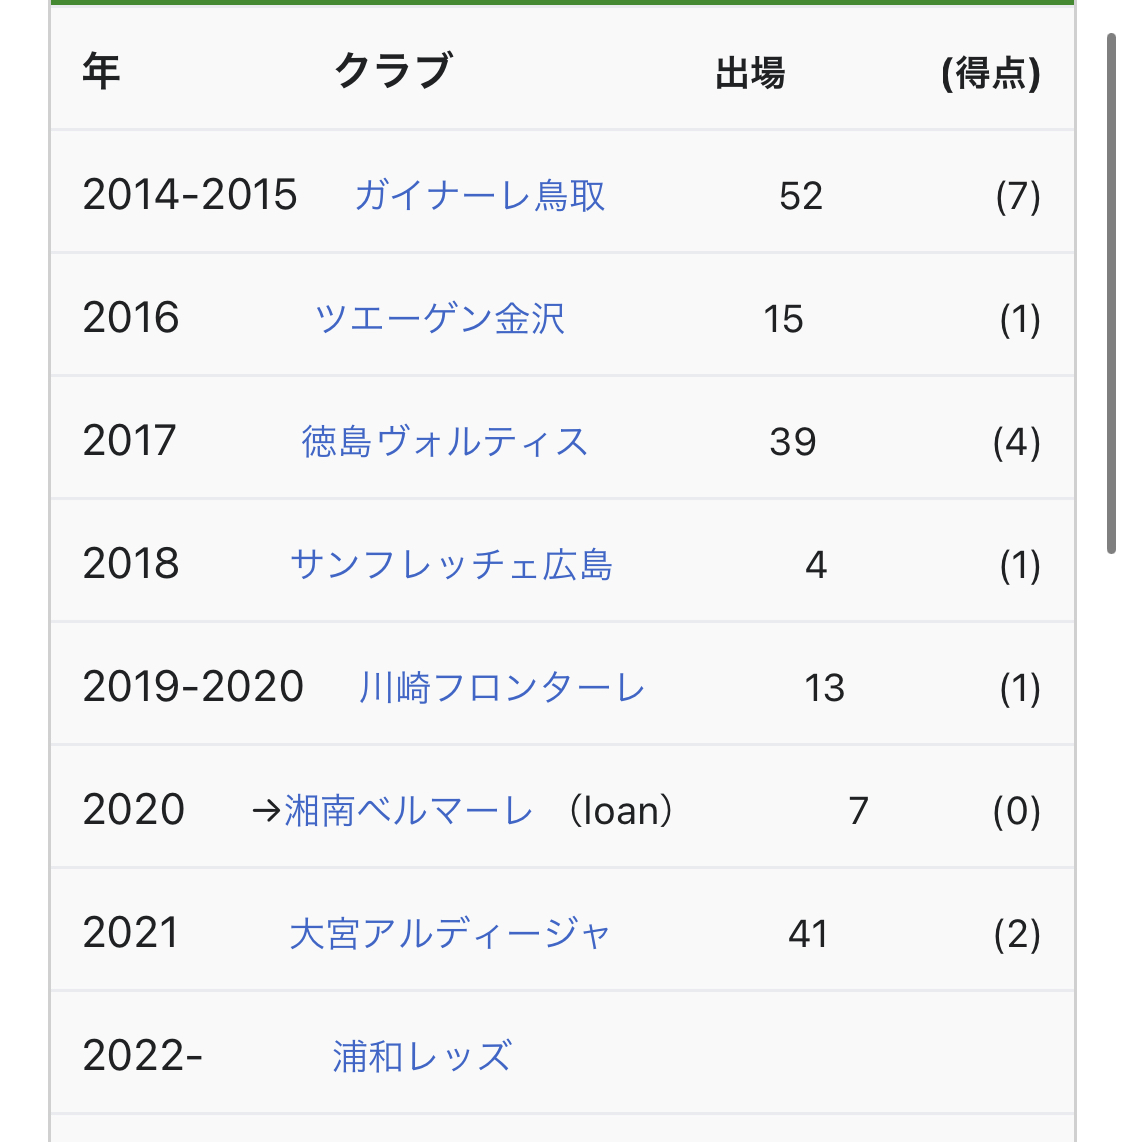This screenshot has height=1142, width=1125.
Task: Click the 41 appearances value
Action: [808, 934]
